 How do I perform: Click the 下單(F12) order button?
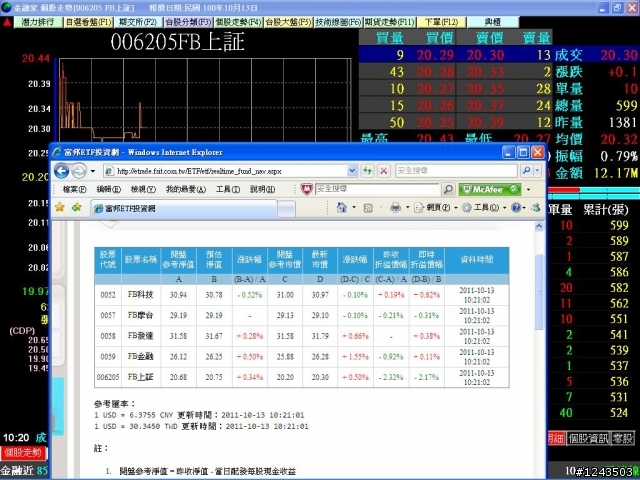(x=441, y=22)
